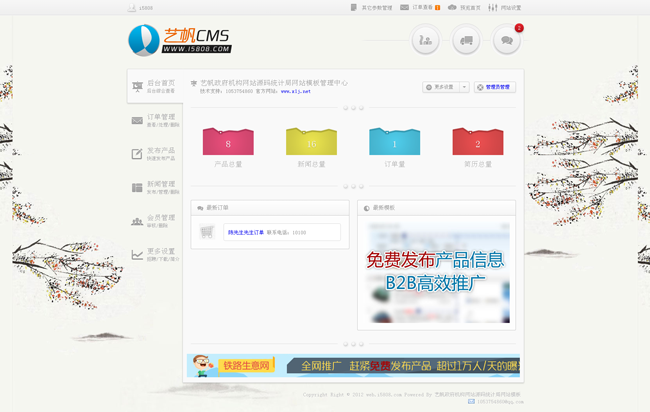Select 后台首页 in the sidebar

[155, 86]
